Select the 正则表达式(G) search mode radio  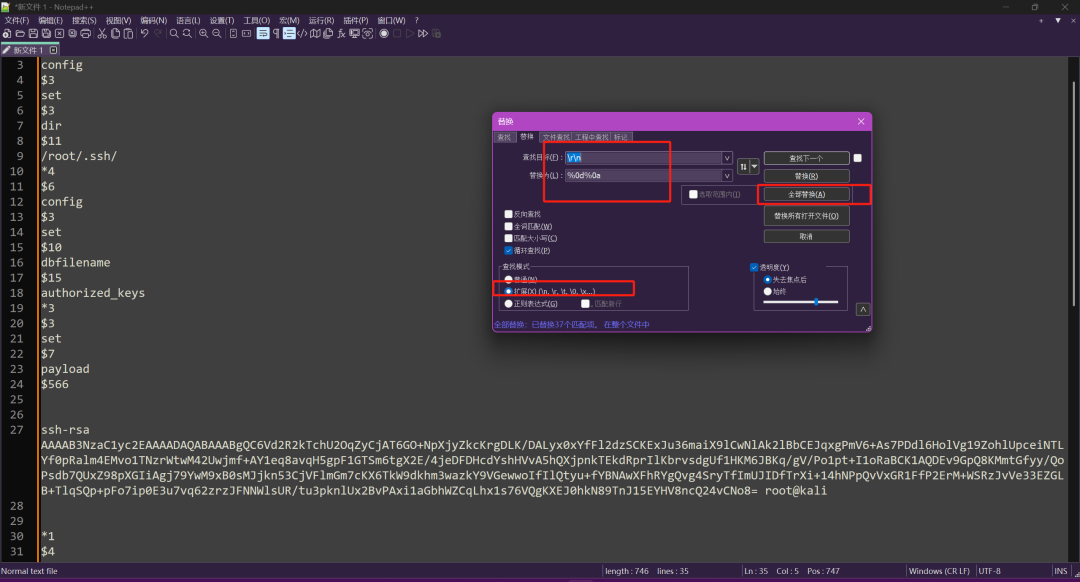(508, 304)
